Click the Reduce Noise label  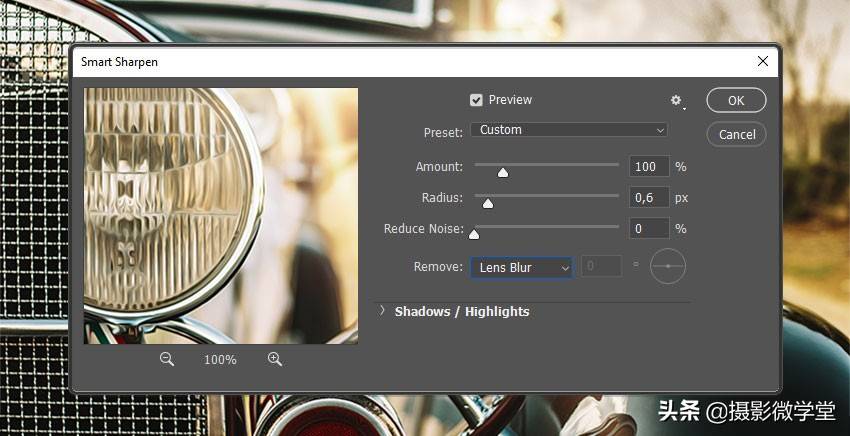click(x=423, y=229)
